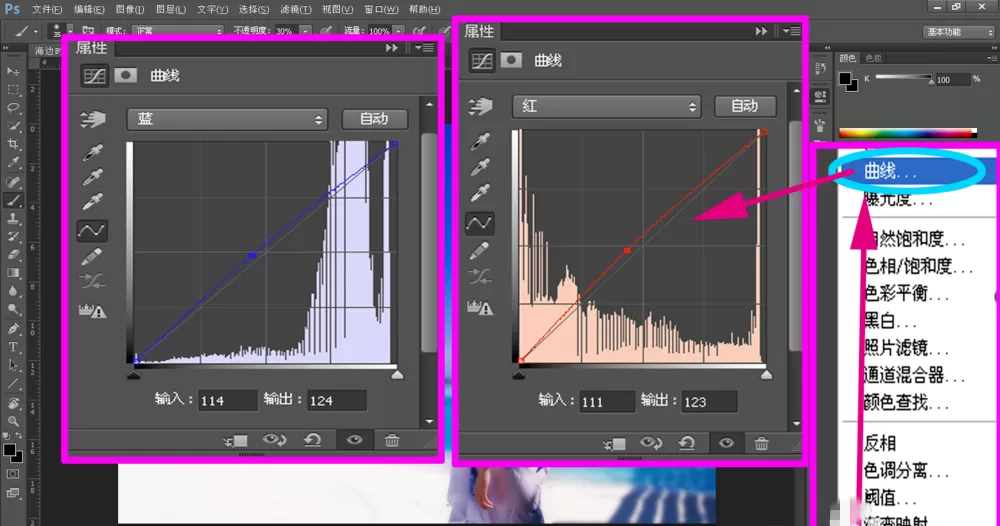Open the flyout menu of the blue curves panel
Image resolution: width=1000 pixels, height=526 pixels.
coord(424,48)
